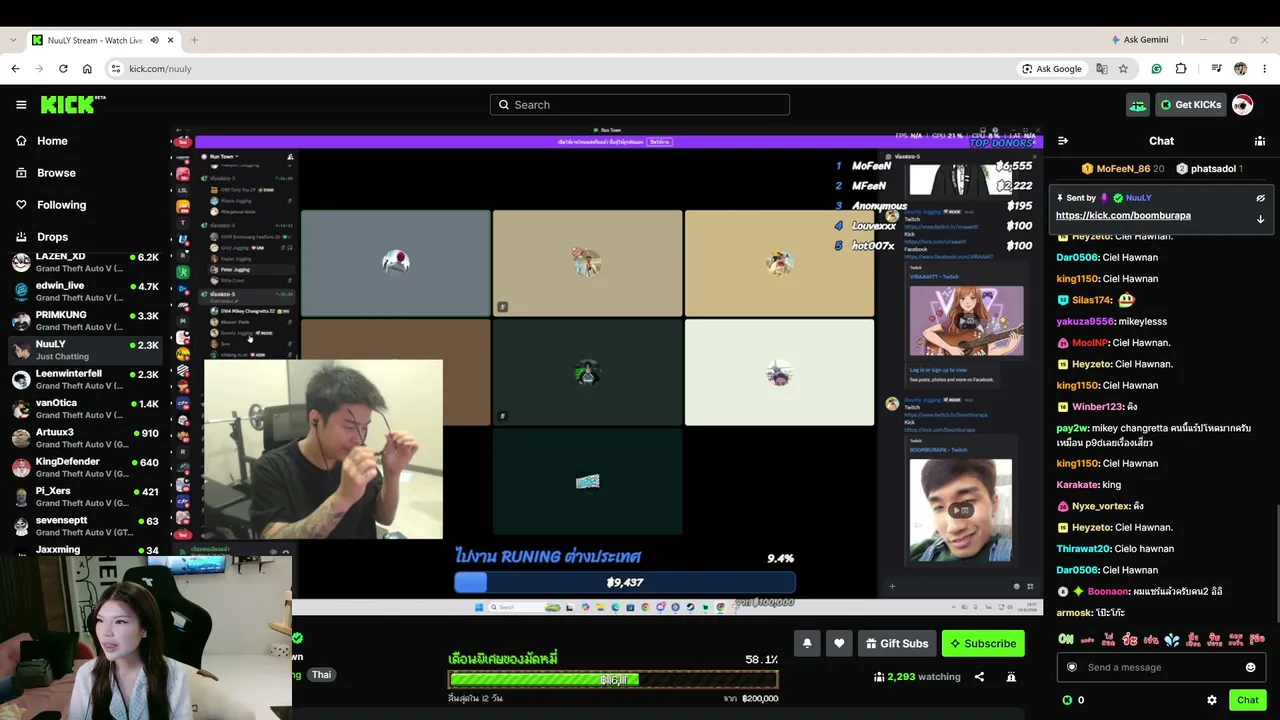Collapse the chat panel
Screen dimensions: 1280x720
coord(1063,141)
